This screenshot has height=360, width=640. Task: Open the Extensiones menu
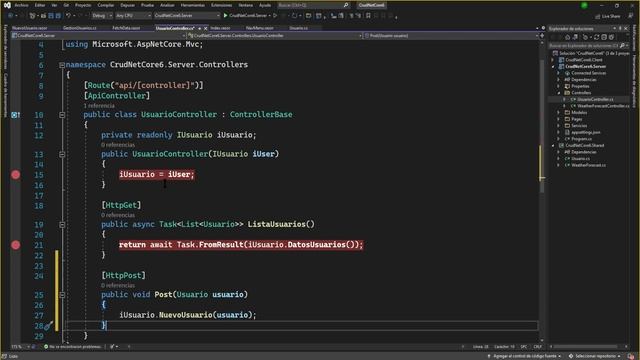coord(221,5)
